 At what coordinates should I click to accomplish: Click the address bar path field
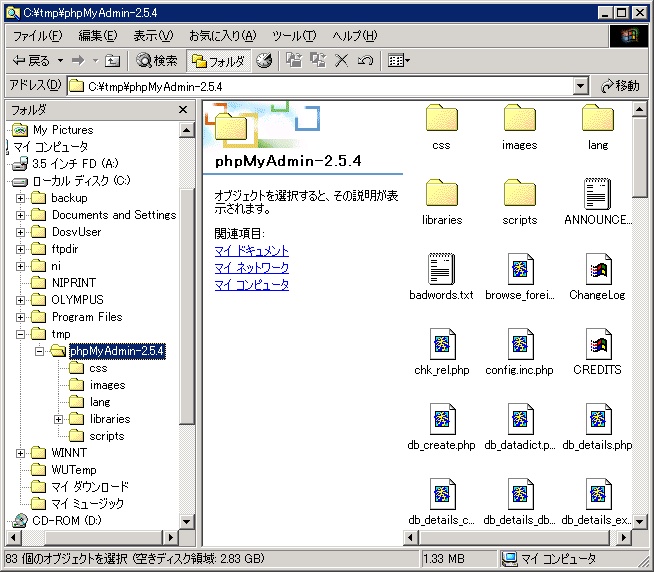(320, 86)
